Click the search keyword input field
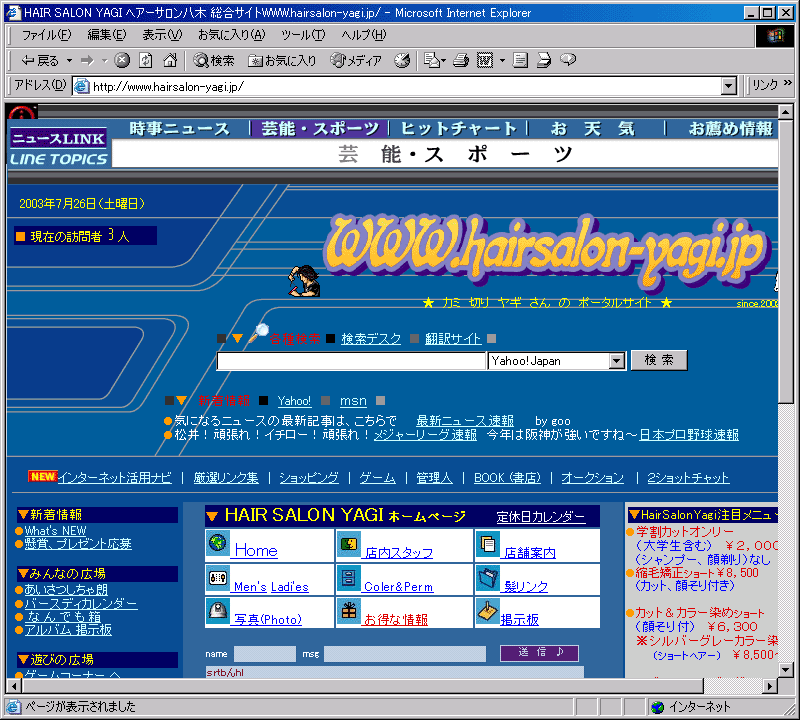 click(x=351, y=361)
